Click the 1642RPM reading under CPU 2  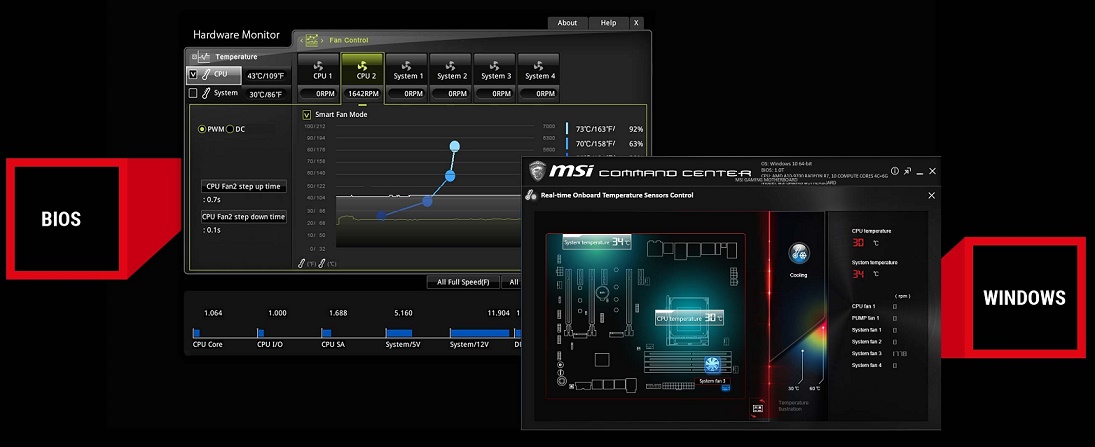coord(362,94)
